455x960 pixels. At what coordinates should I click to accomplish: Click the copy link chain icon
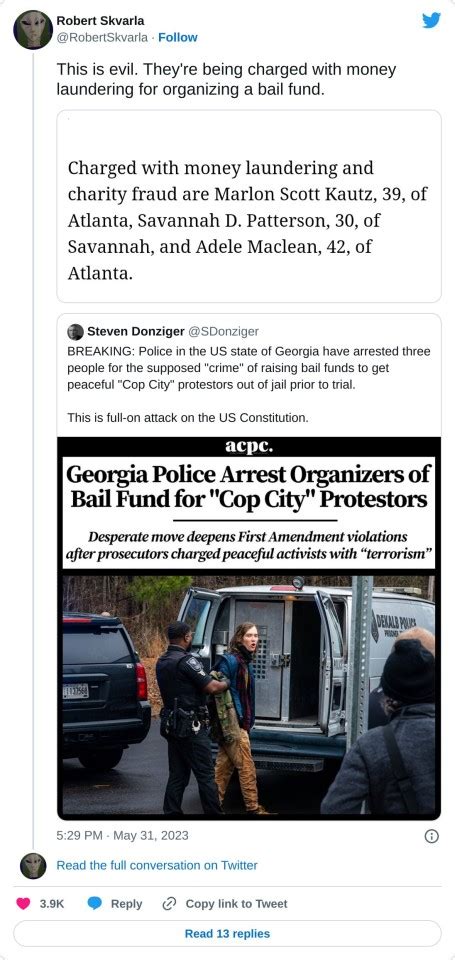[x=170, y=903]
